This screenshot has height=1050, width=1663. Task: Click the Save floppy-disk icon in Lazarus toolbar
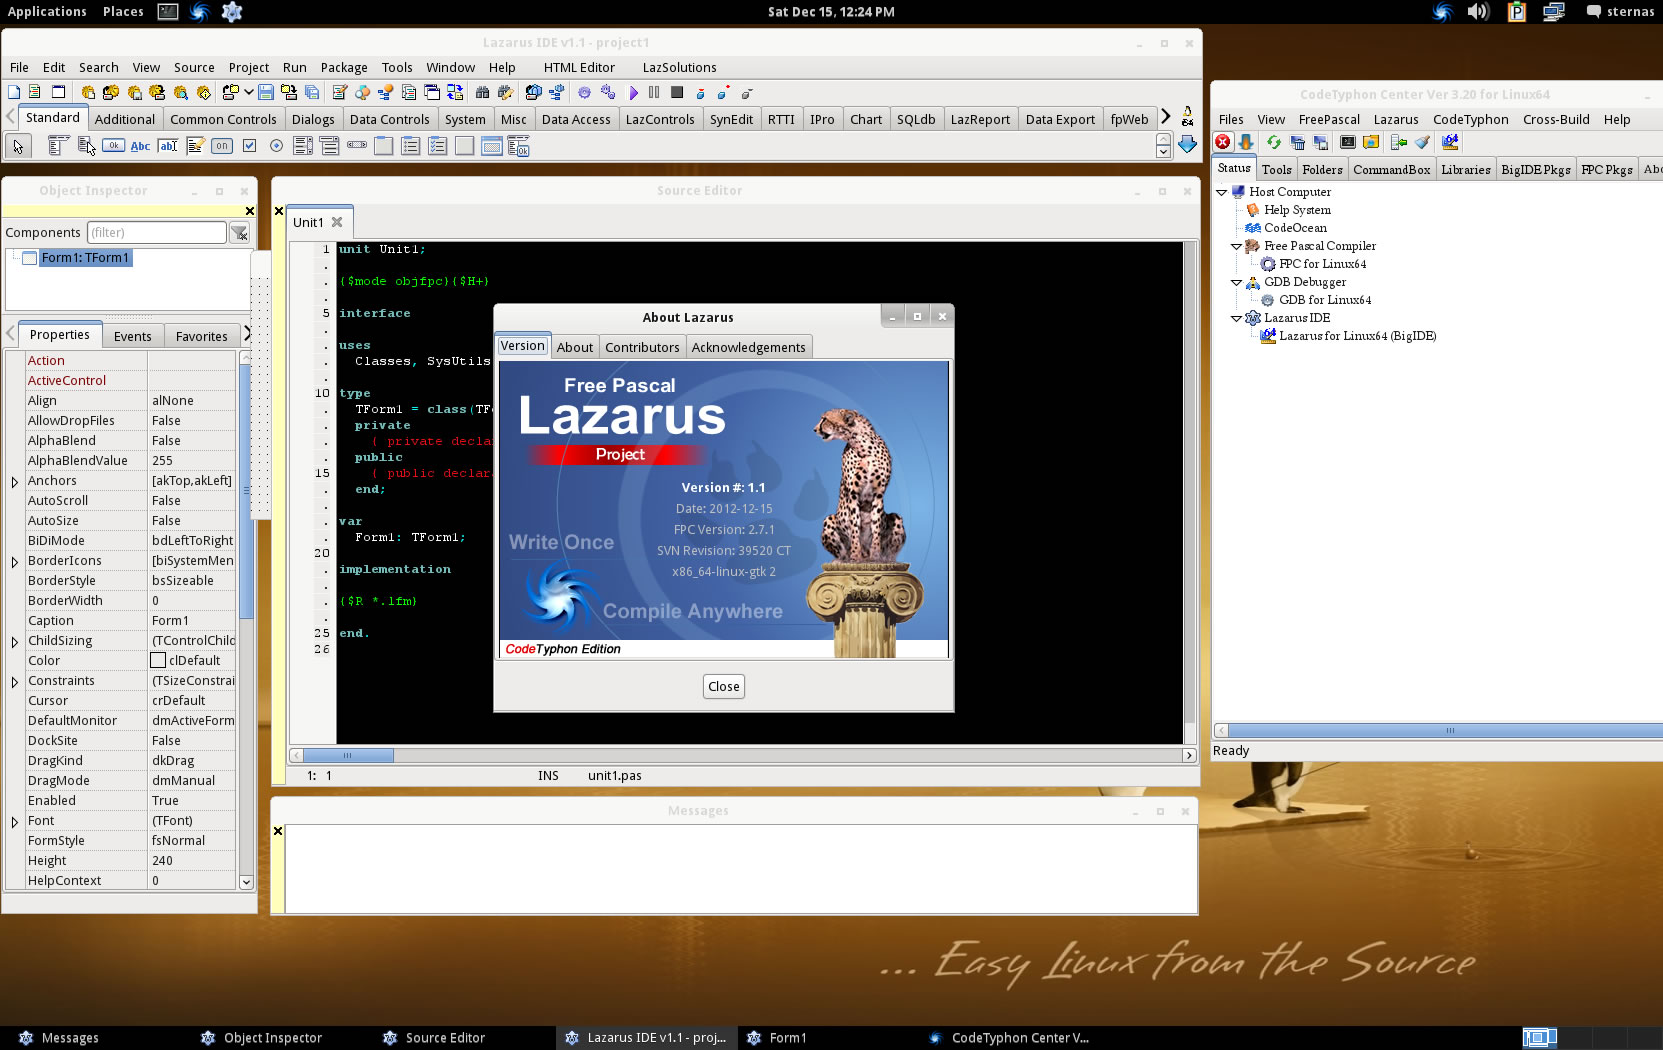coord(266,92)
